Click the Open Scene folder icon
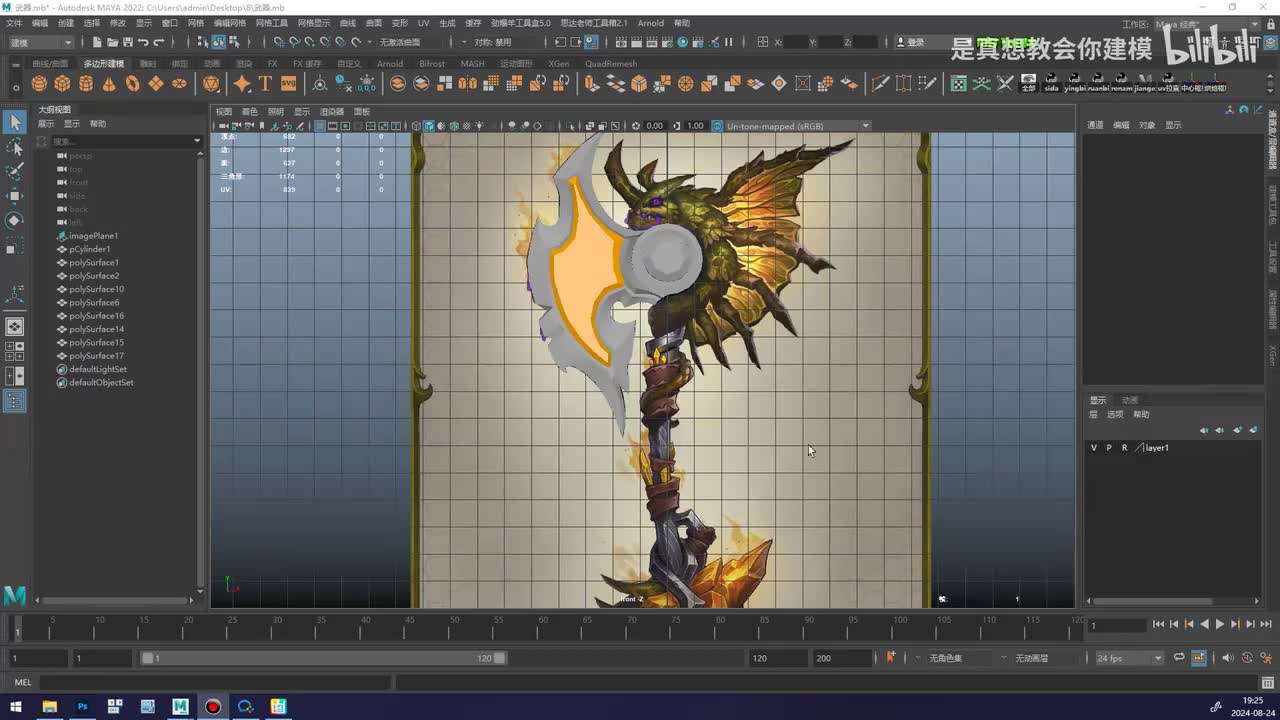The height and width of the screenshot is (720, 1280). (x=112, y=42)
